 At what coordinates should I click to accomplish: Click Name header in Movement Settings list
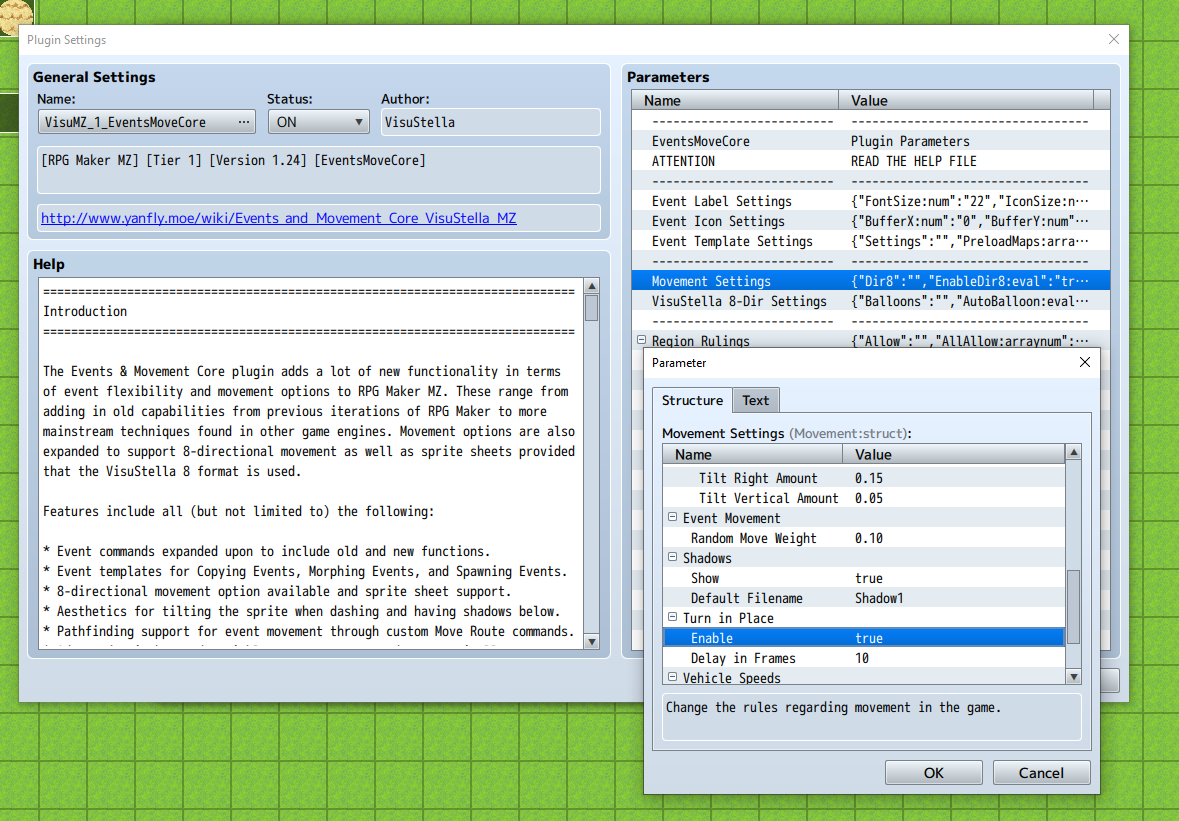753,454
